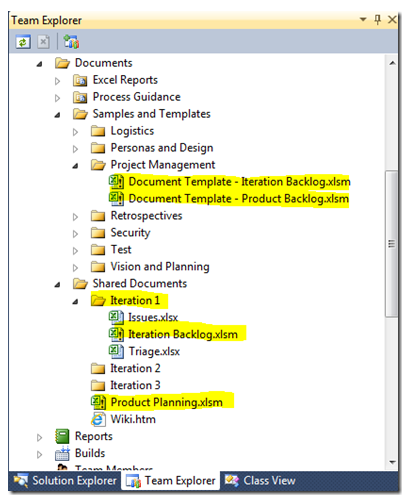Select Document Template - Iteration Backlog.xlsm

[239, 182]
